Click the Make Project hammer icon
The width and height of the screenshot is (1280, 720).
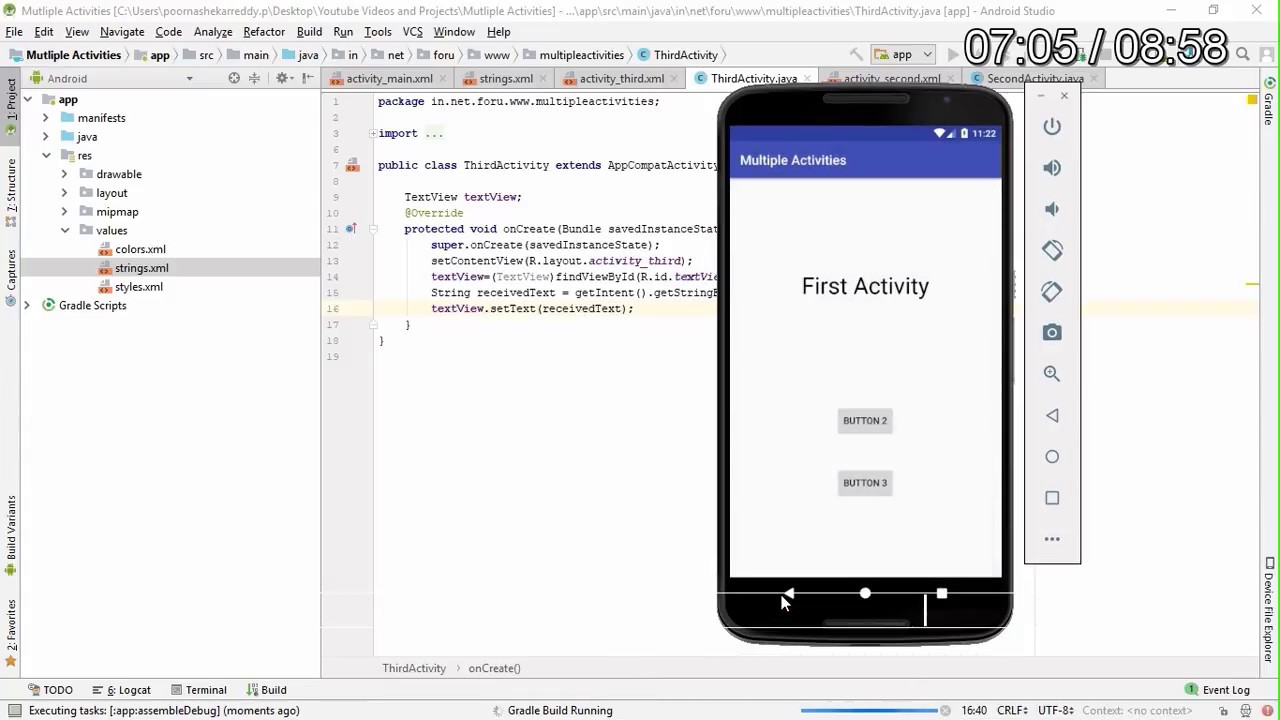856,55
